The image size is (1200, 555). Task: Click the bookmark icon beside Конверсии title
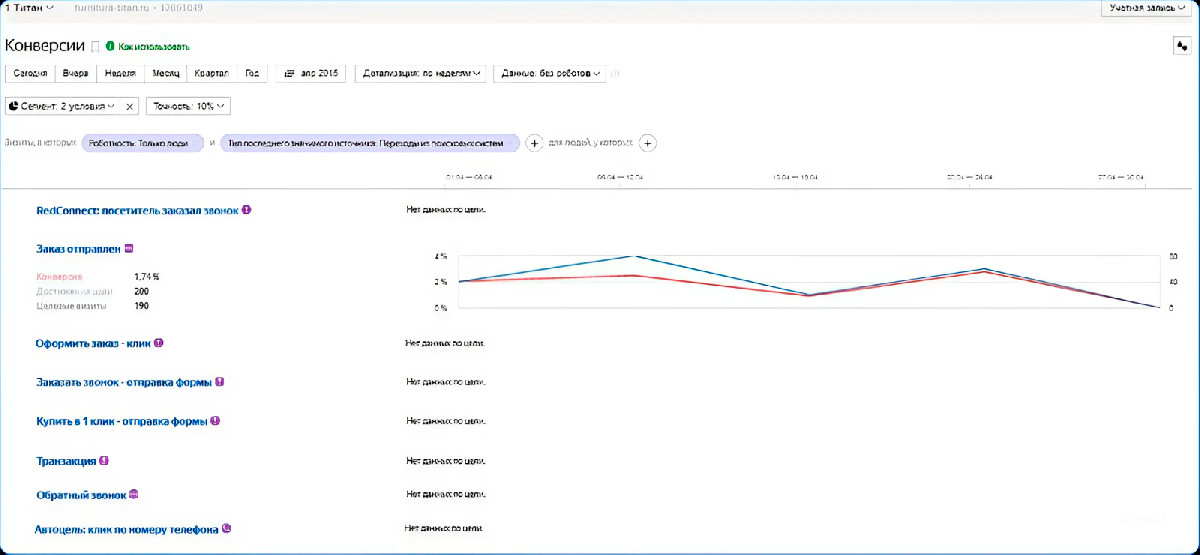95,47
